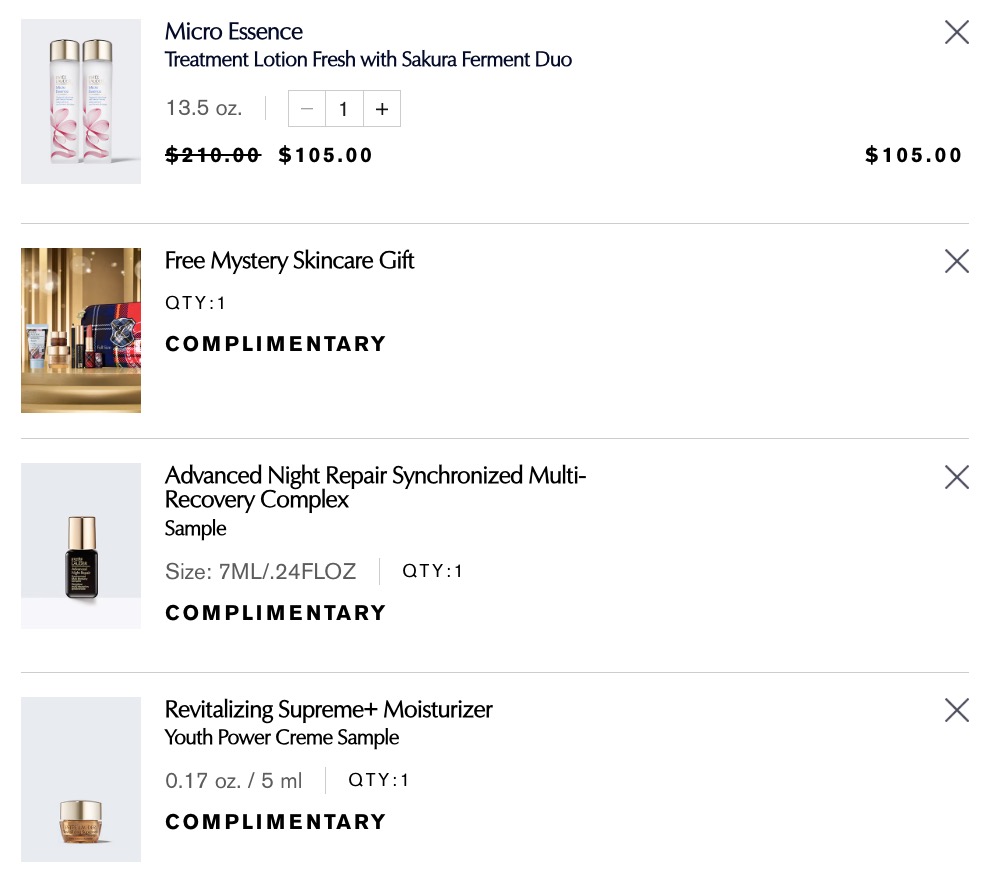Click the crossed-out $210.00 original price
The height and width of the screenshot is (882, 992).
point(212,155)
